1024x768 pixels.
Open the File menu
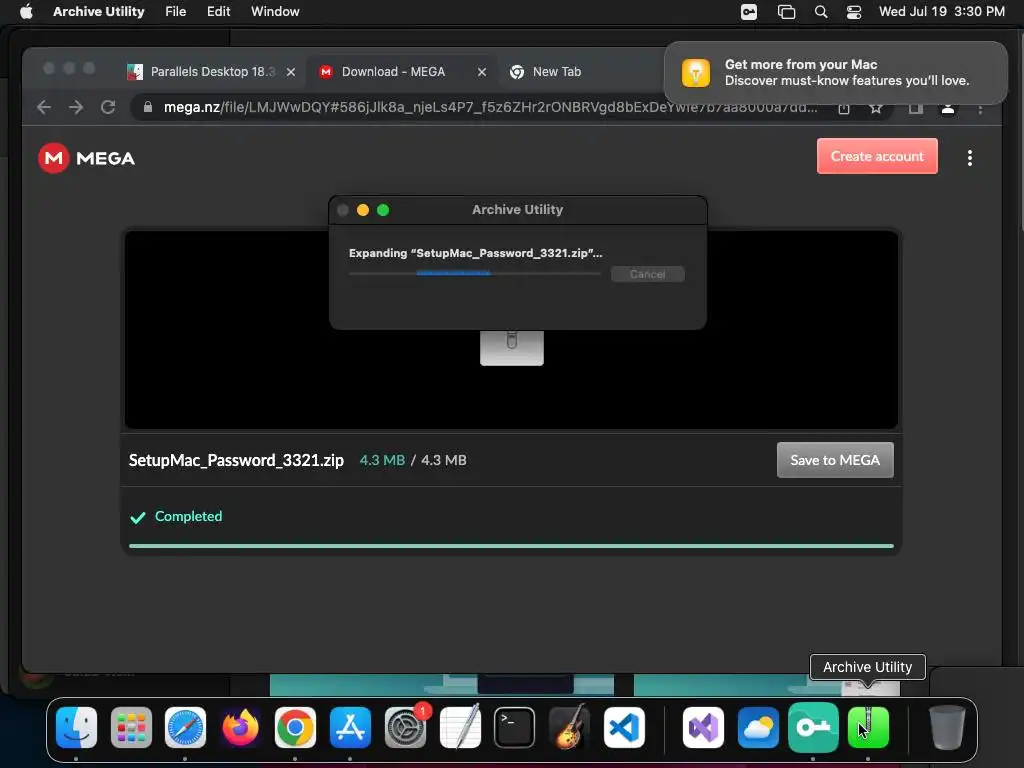(x=175, y=12)
